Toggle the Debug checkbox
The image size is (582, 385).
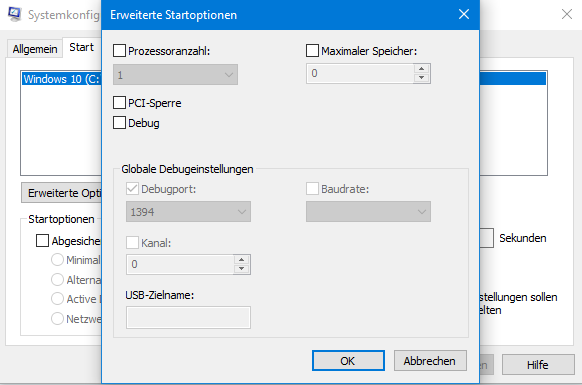(119, 123)
